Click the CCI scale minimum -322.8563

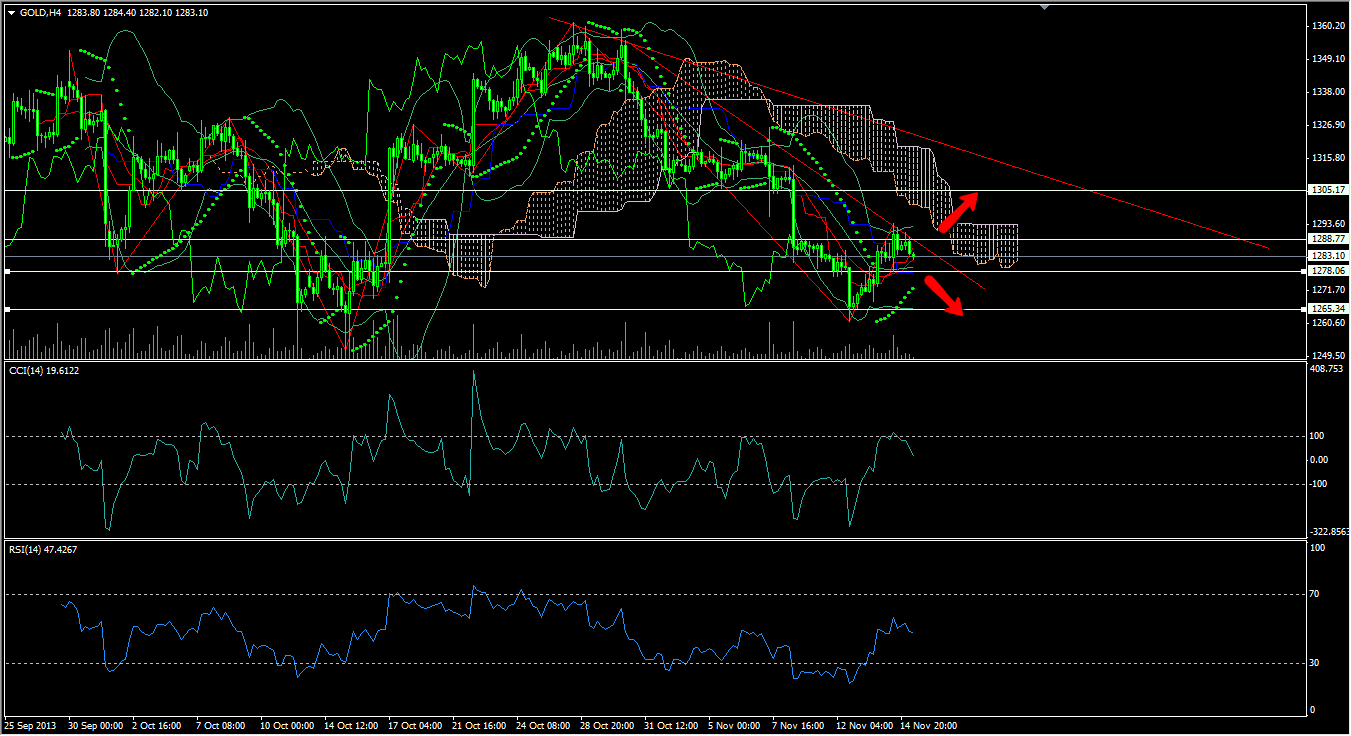pyautogui.click(x=1330, y=532)
